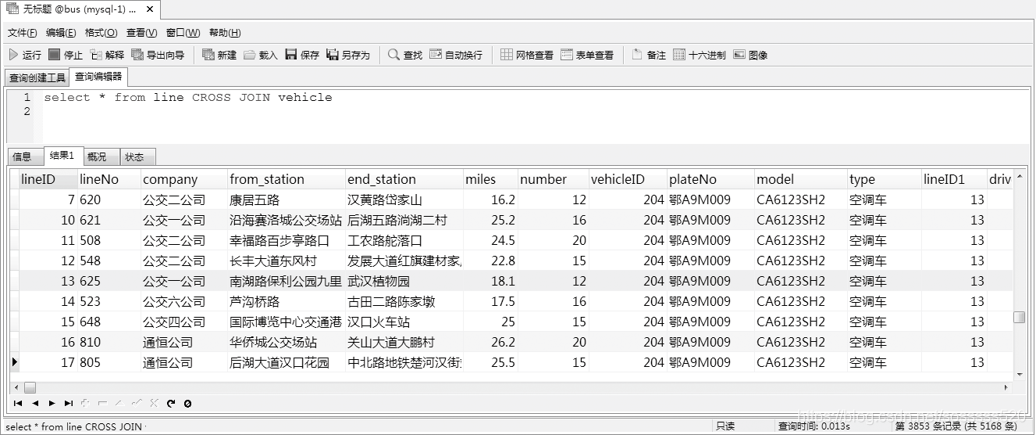Open the 备注 memo view

pyautogui.click(x=648, y=55)
